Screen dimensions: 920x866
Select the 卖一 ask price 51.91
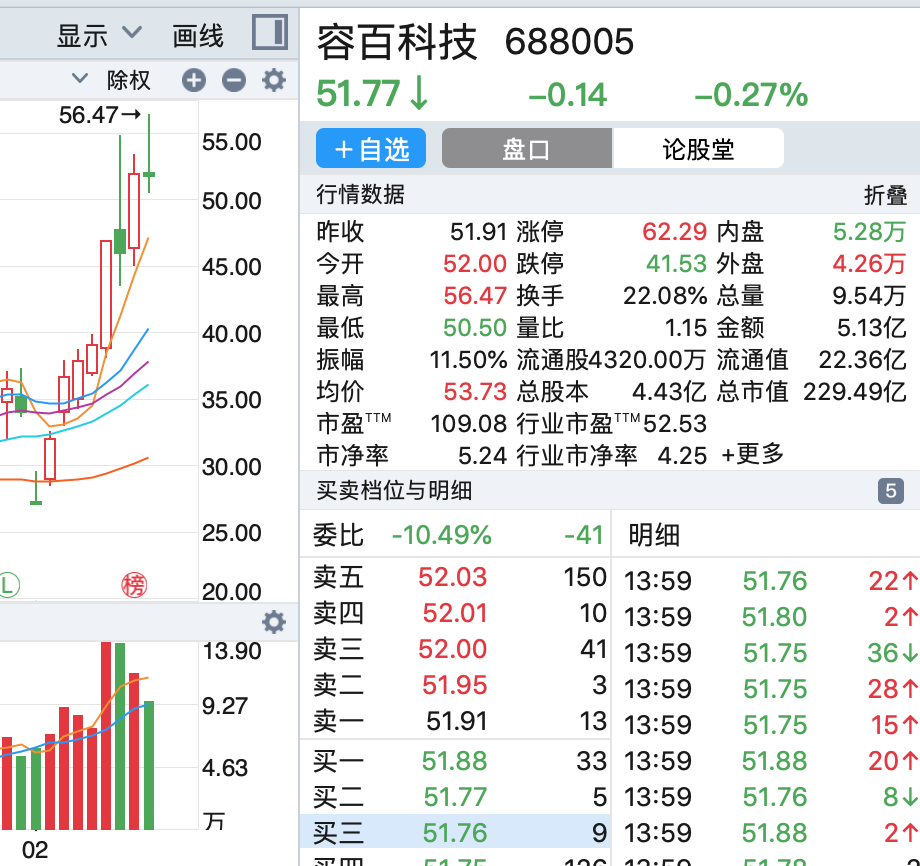tap(457, 721)
